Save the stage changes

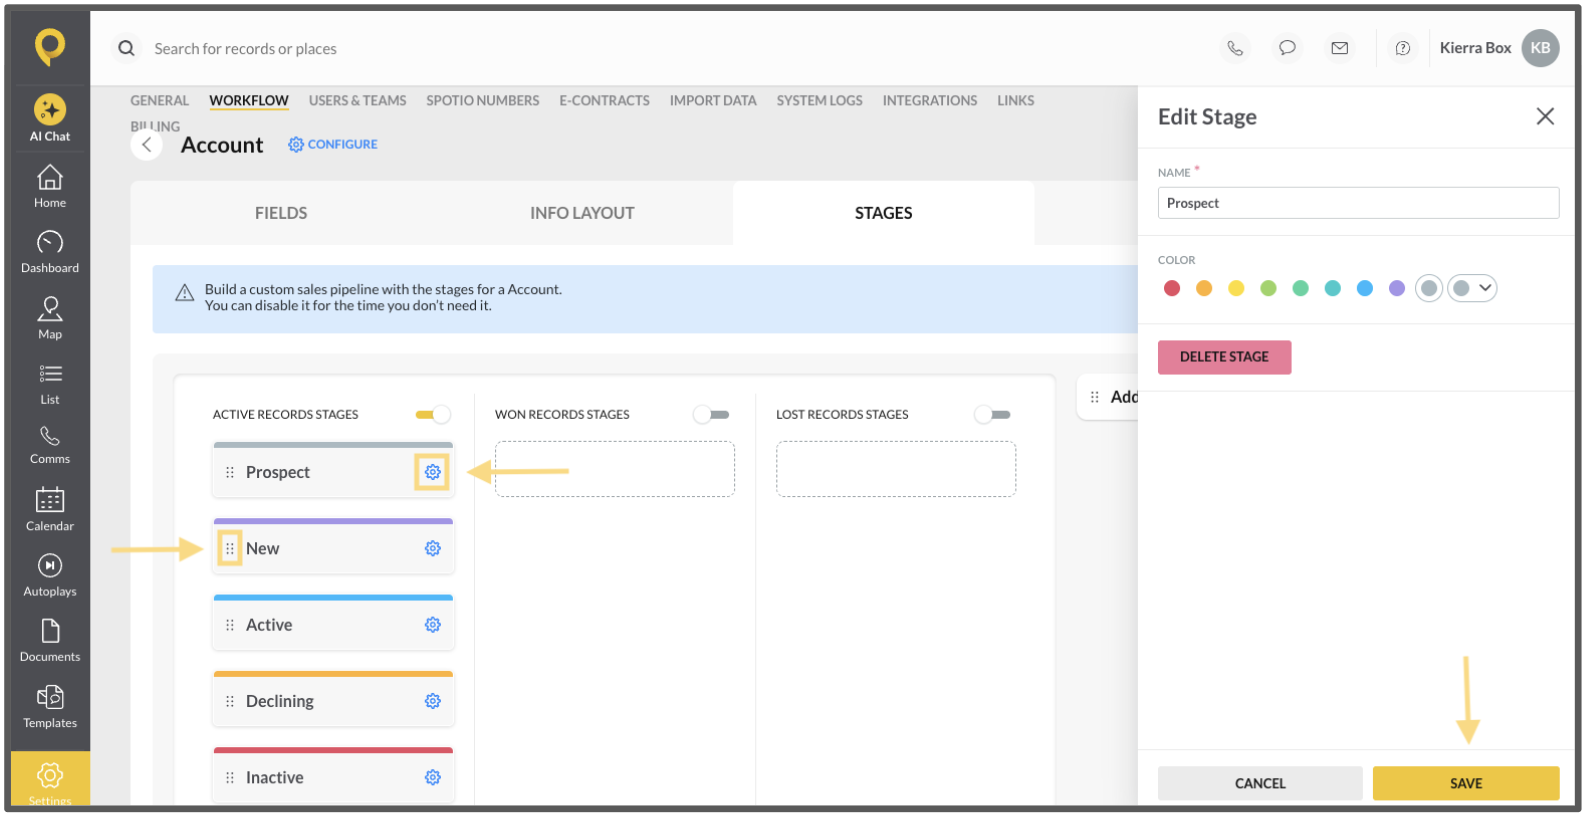tap(1467, 784)
